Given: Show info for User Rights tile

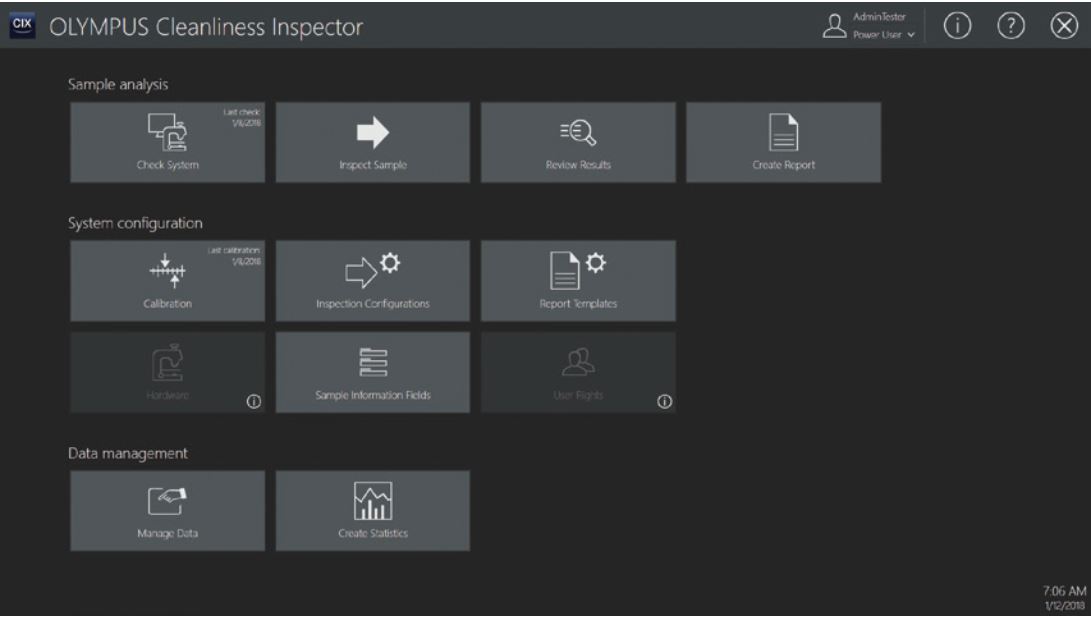Looking at the screenshot, I should click(x=664, y=401).
